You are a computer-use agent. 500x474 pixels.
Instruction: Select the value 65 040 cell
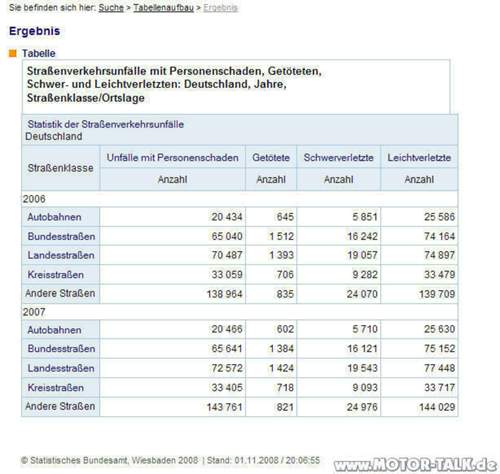tap(172, 236)
